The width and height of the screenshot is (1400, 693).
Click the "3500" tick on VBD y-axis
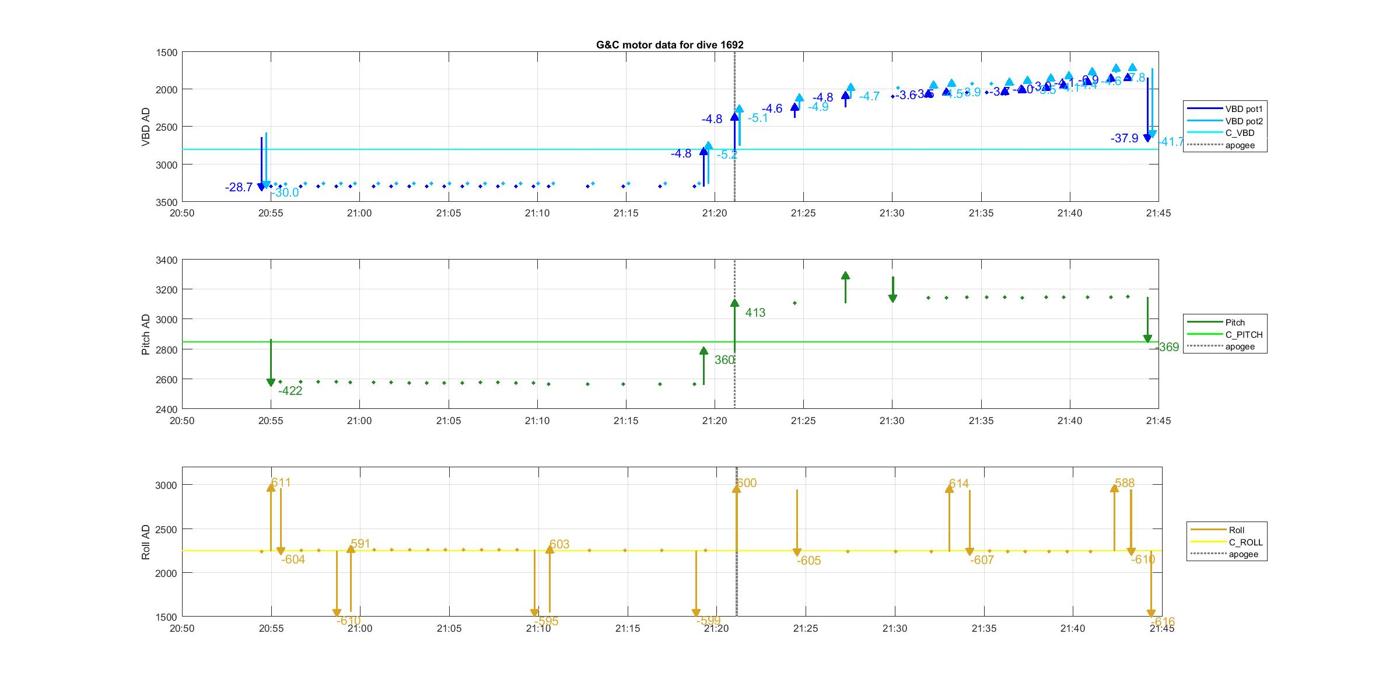[166, 202]
